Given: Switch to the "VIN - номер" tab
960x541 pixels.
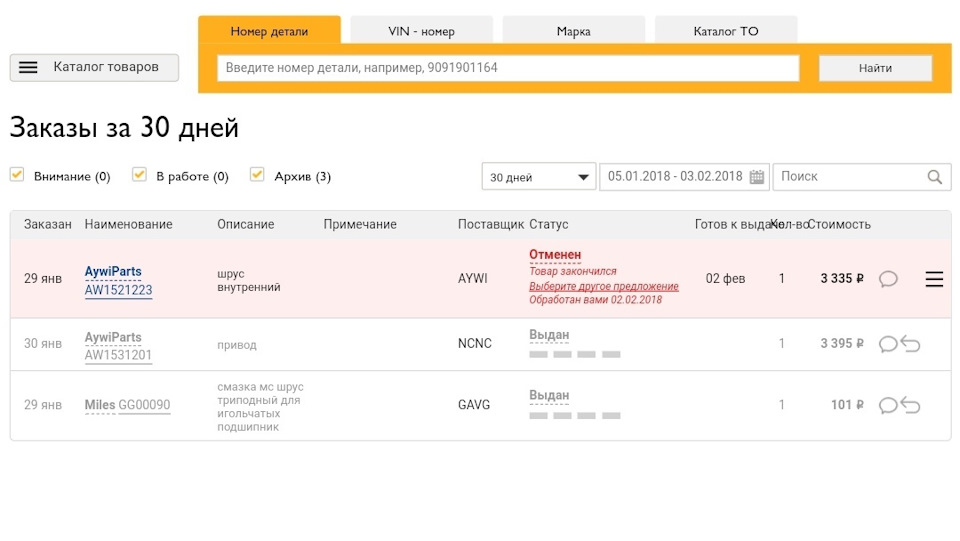Looking at the screenshot, I should tap(421, 31).
